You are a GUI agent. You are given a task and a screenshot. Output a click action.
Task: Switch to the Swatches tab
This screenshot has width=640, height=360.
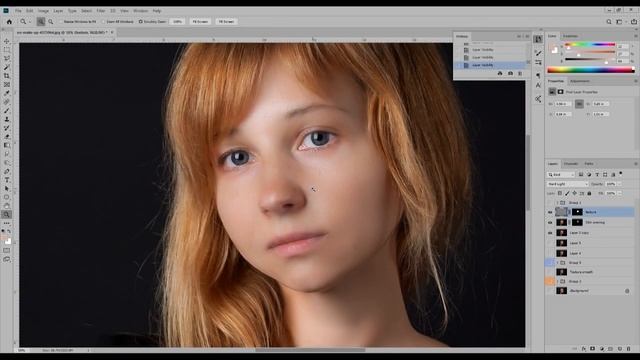click(x=570, y=36)
